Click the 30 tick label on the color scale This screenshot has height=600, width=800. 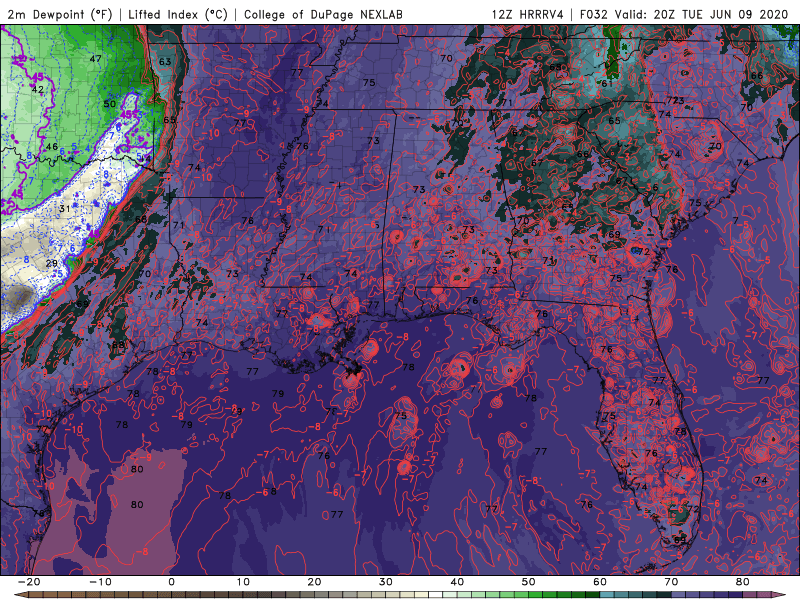(386, 582)
